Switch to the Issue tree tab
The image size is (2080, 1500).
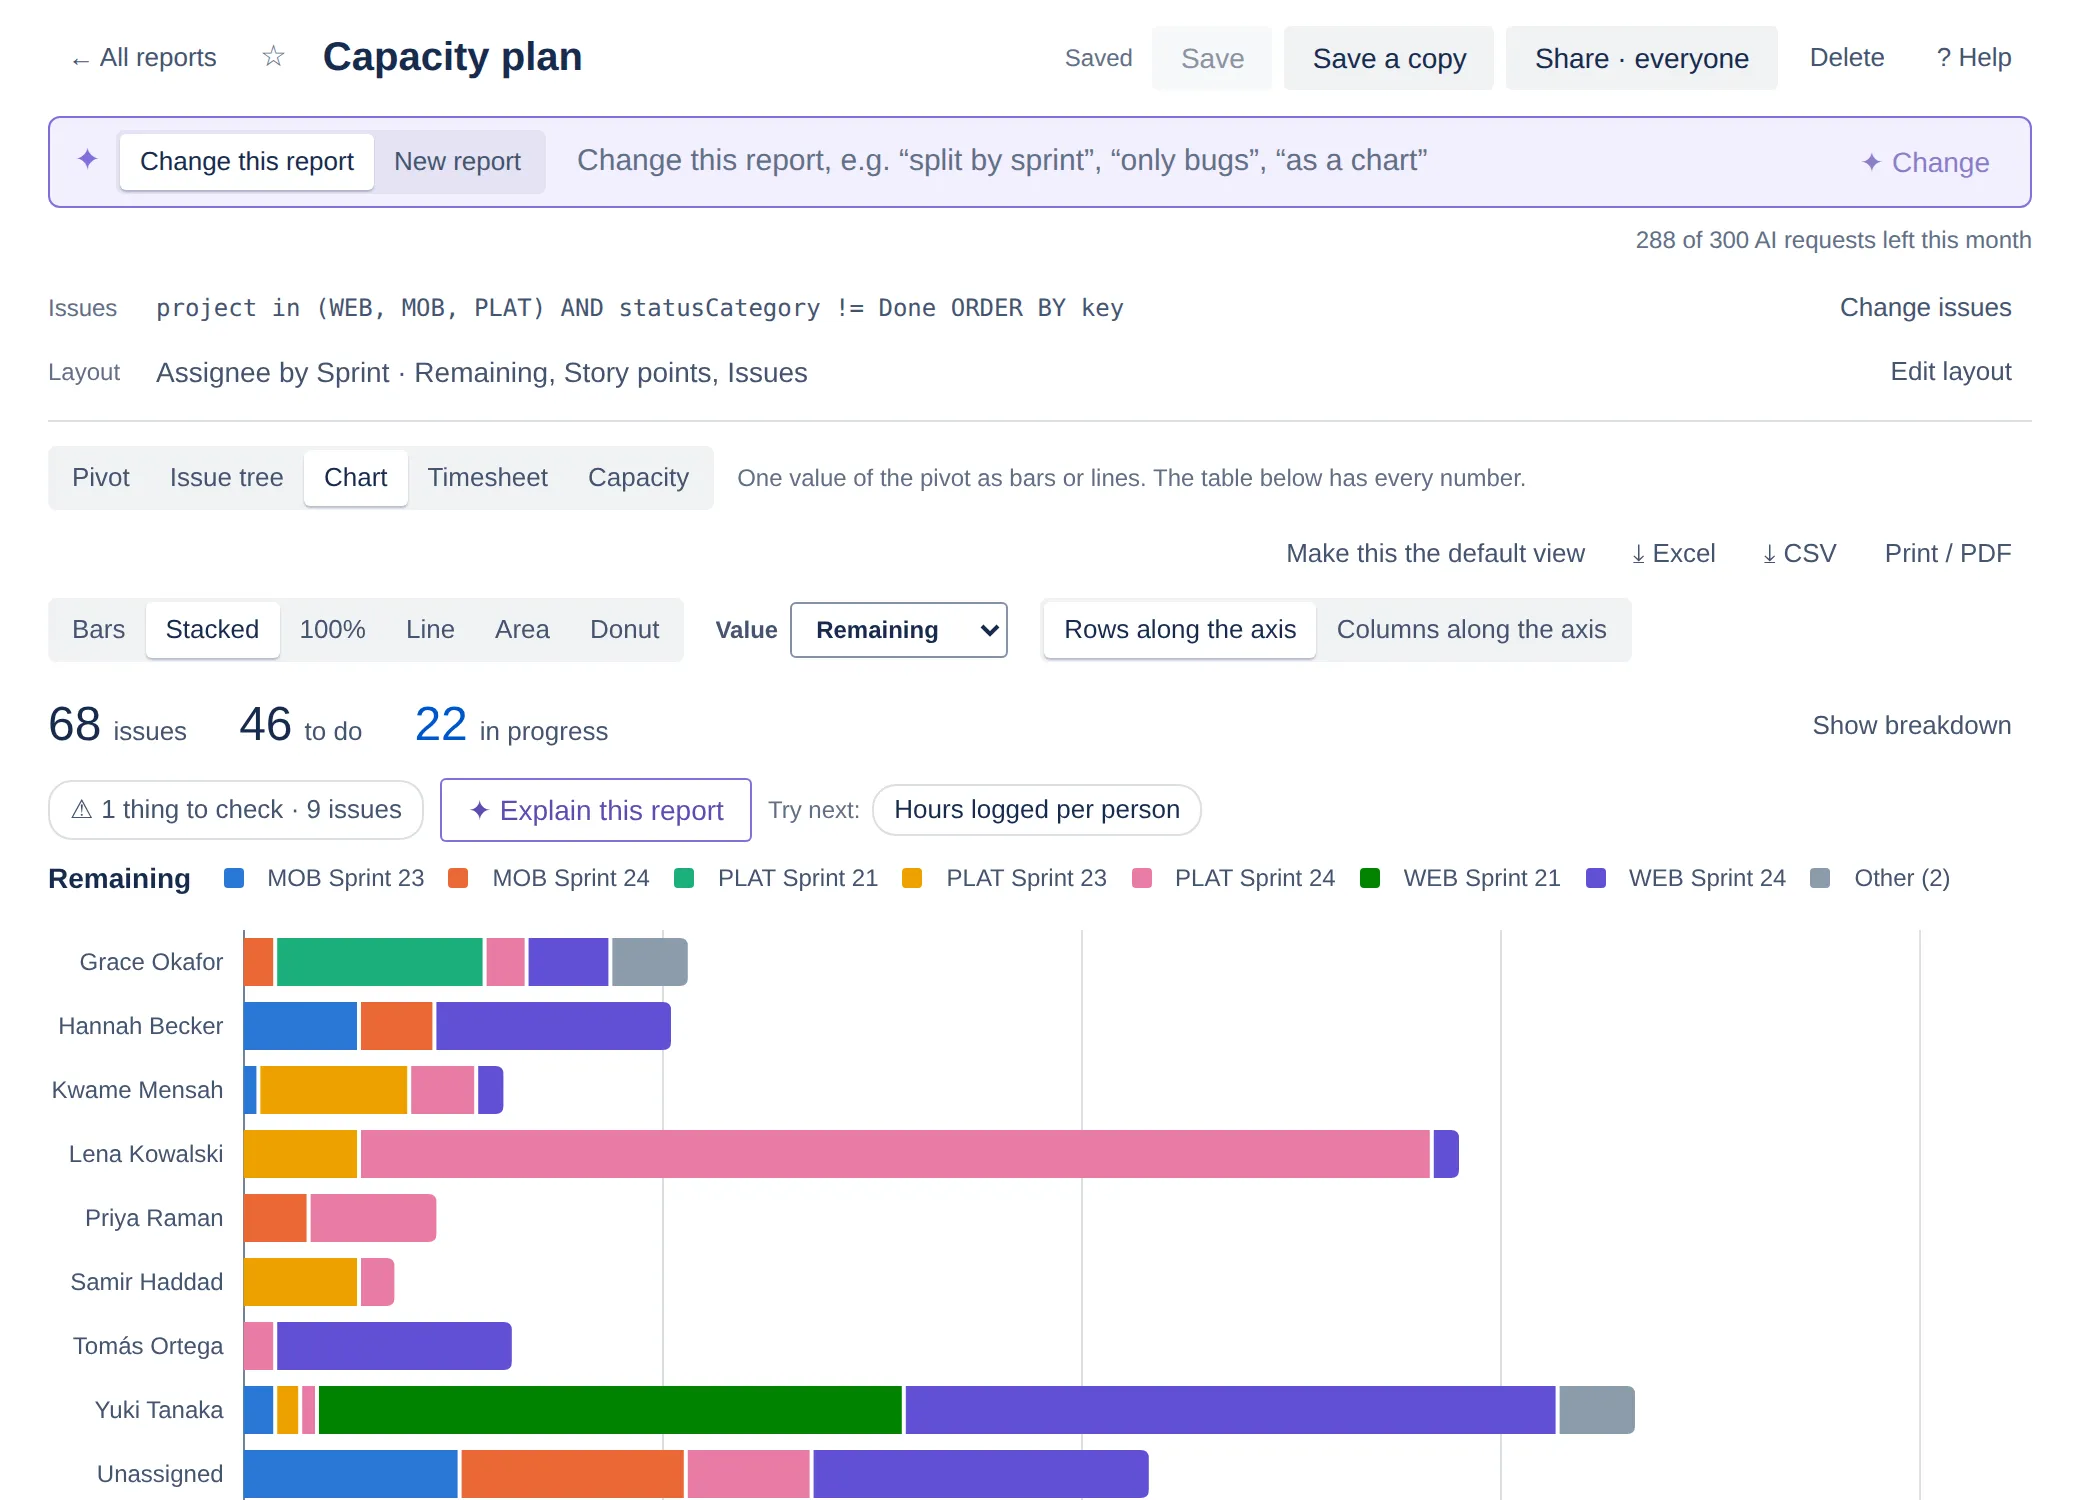[x=227, y=477]
